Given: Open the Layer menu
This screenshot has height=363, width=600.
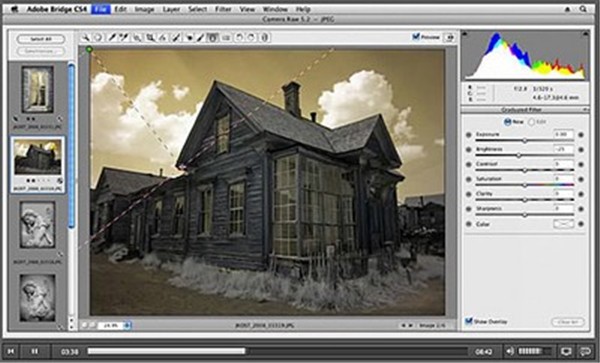Looking at the screenshot, I should pos(171,9).
